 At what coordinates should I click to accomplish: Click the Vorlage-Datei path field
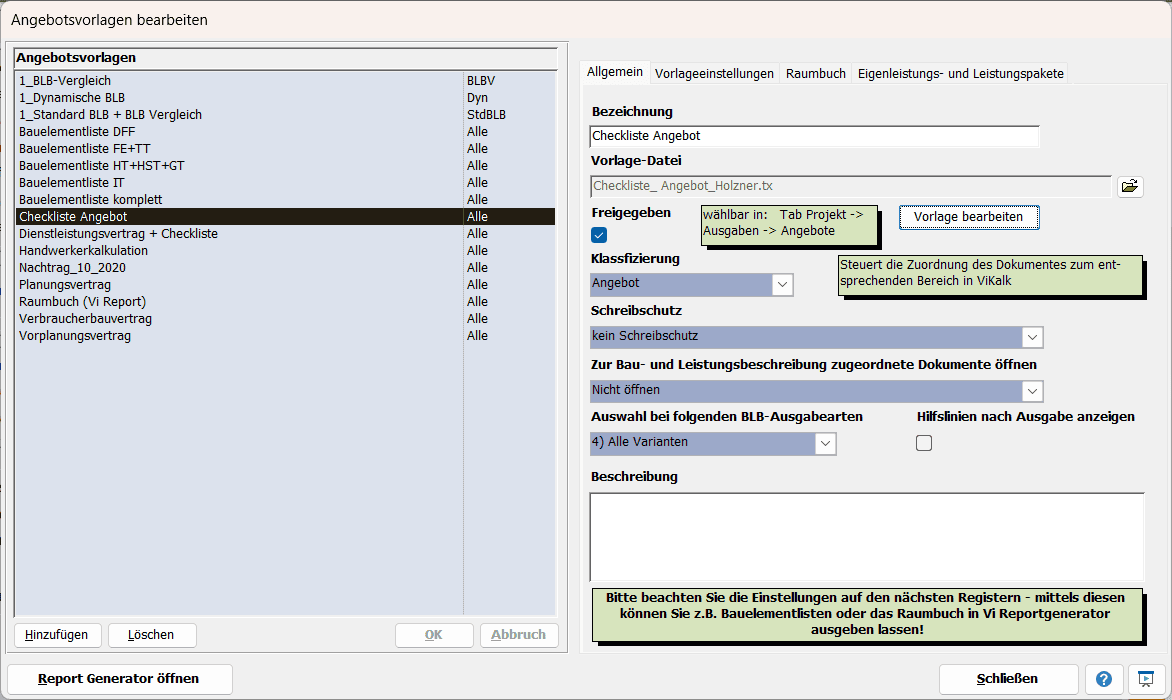(x=851, y=186)
